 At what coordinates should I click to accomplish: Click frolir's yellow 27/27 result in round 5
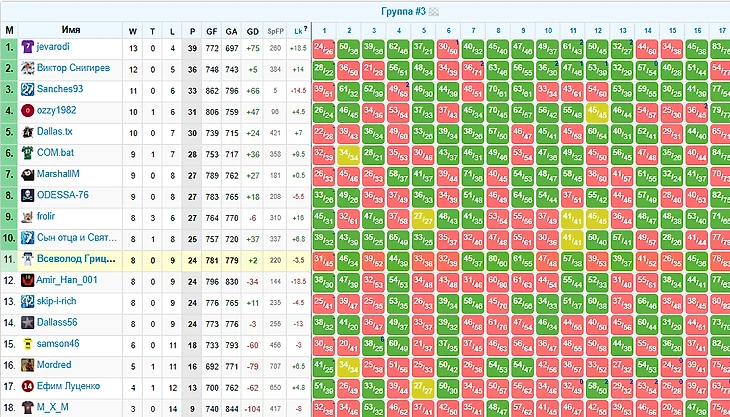(x=424, y=219)
